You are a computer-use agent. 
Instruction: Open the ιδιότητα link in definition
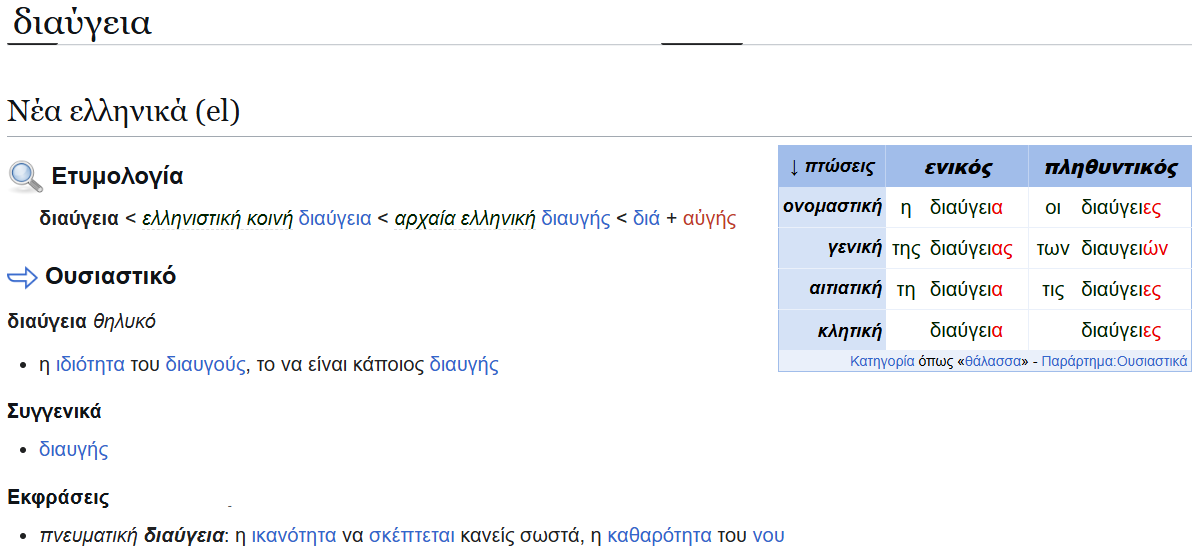click(x=90, y=365)
